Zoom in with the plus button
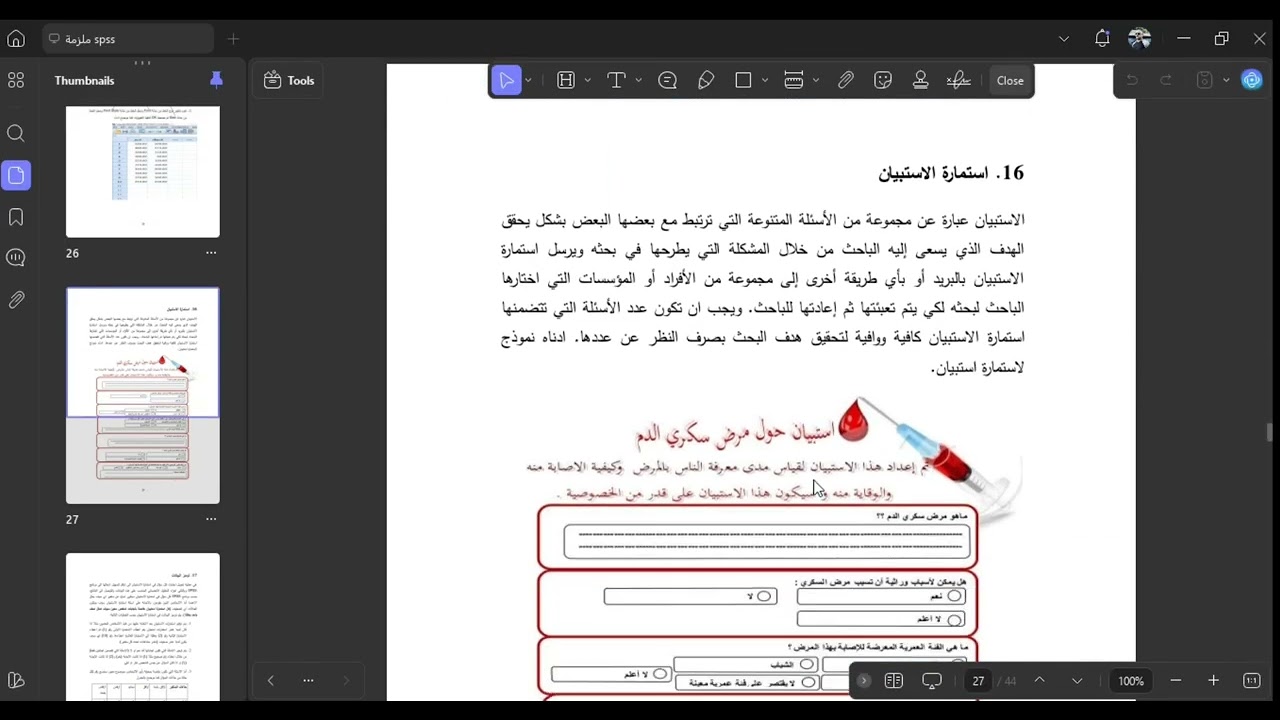 [1213, 681]
